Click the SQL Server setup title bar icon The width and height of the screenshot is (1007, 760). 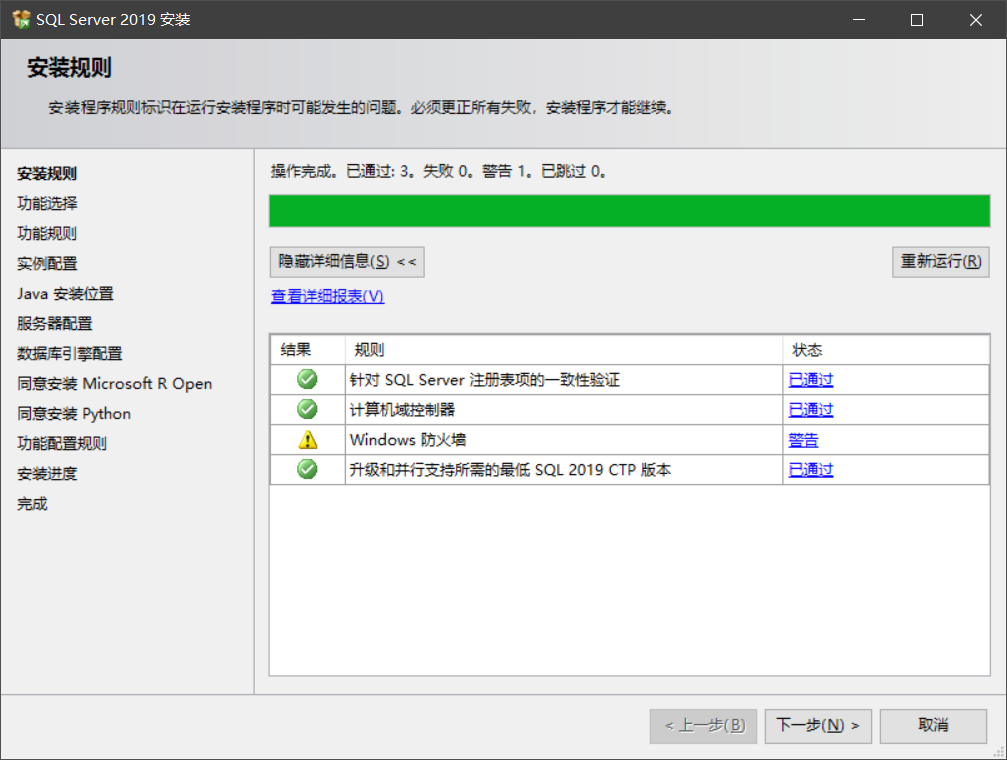pos(21,19)
